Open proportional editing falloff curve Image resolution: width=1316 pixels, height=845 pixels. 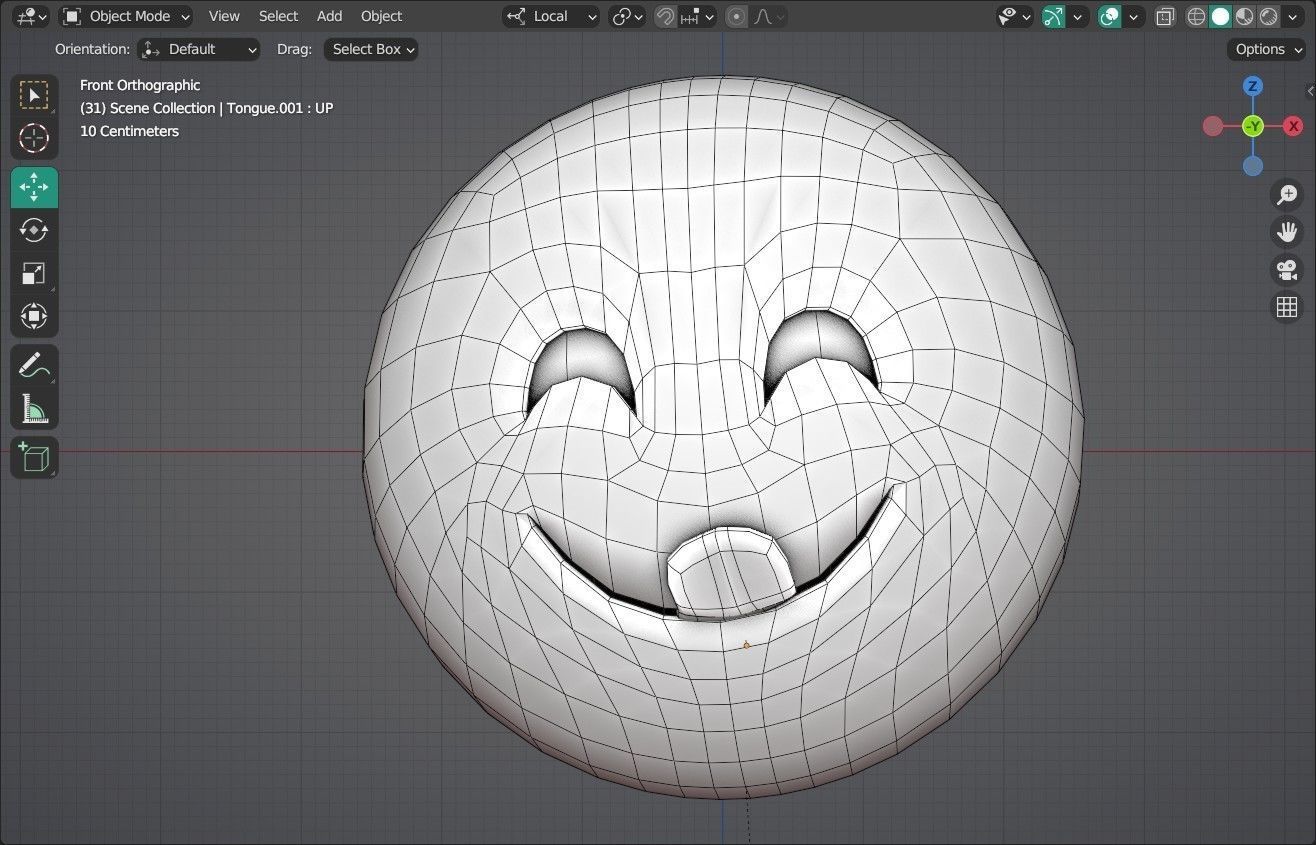click(x=768, y=16)
